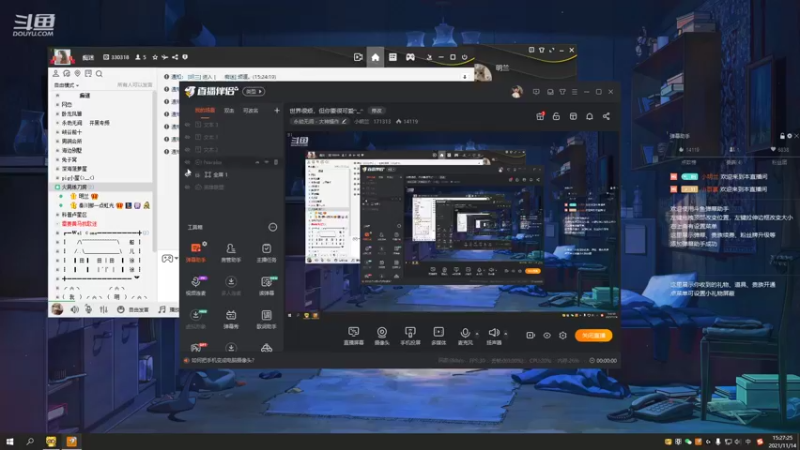Expand the pig小屋 channel

(x=57, y=178)
